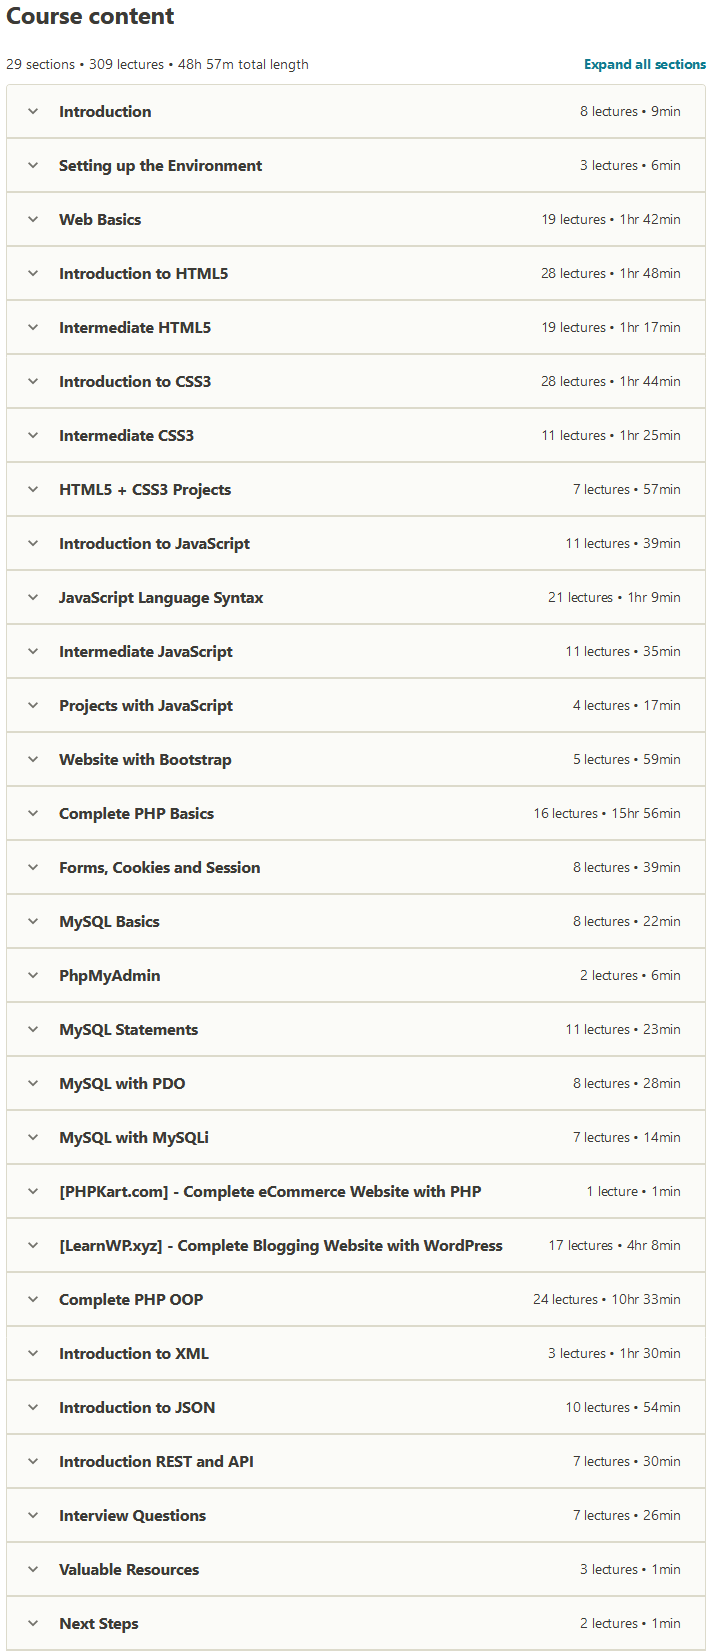Click chevron beside Web Basics
708x1651 pixels.
33,220
